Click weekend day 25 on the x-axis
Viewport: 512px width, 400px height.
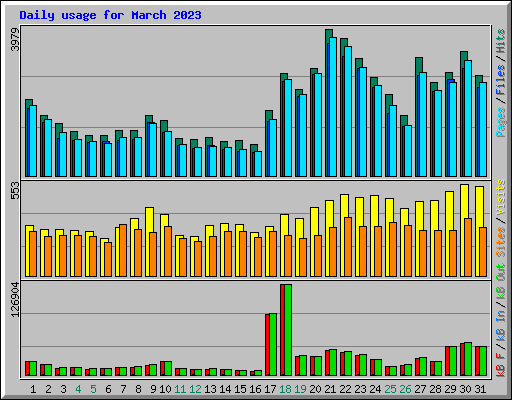pos(391,389)
